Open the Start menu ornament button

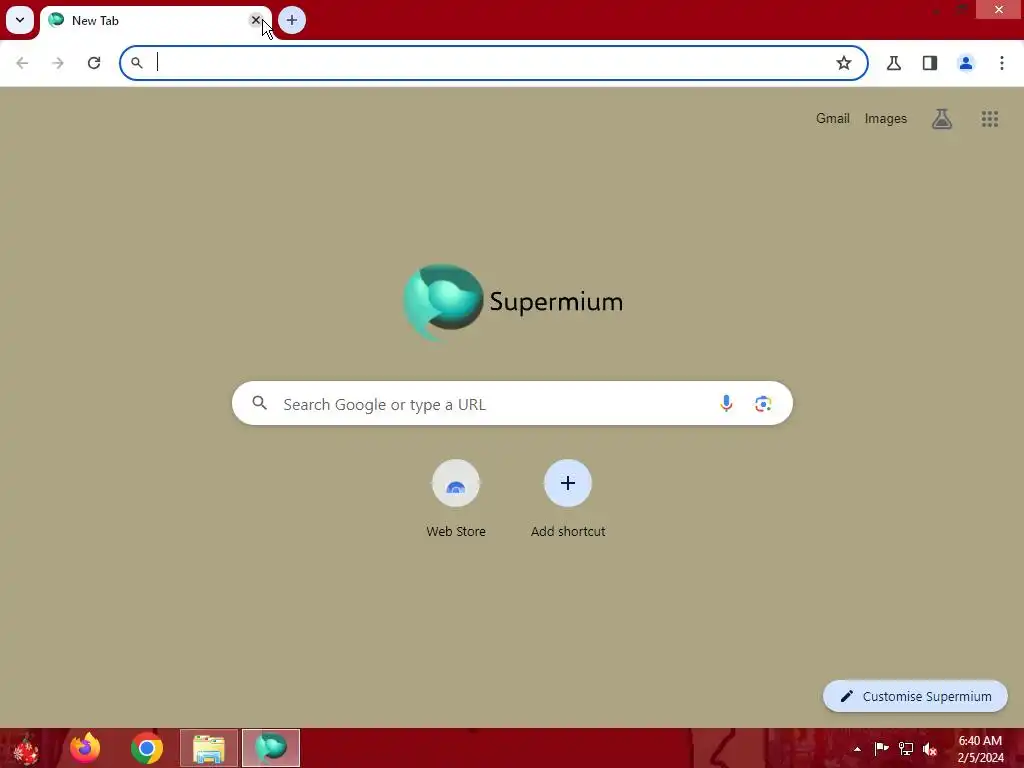(25, 748)
